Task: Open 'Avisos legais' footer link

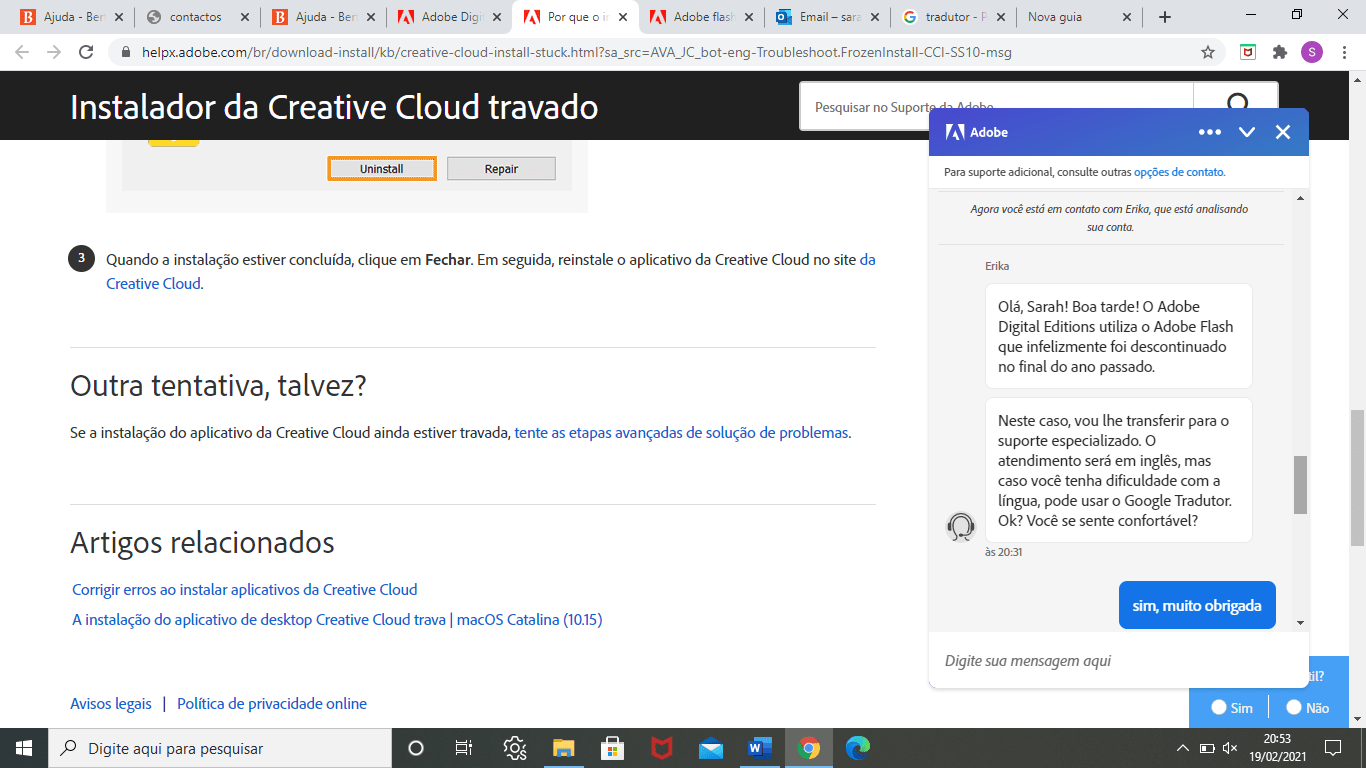Action: pyautogui.click(x=111, y=704)
